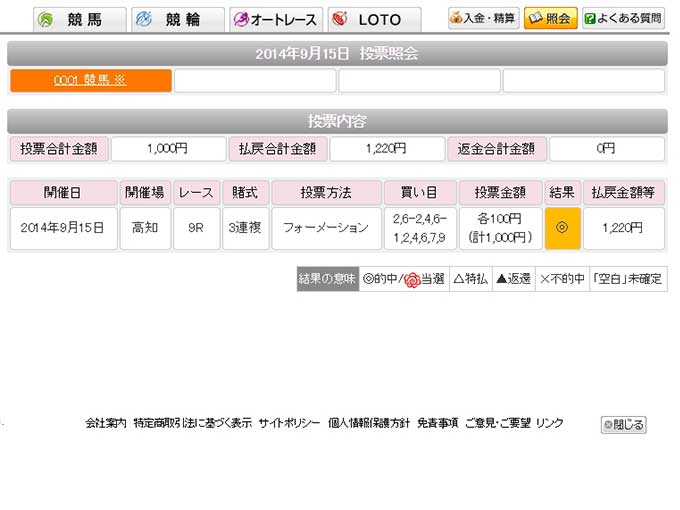680x510 pixels.
Task: Click the フォーメーション method cell
Action: [x=326, y=228]
